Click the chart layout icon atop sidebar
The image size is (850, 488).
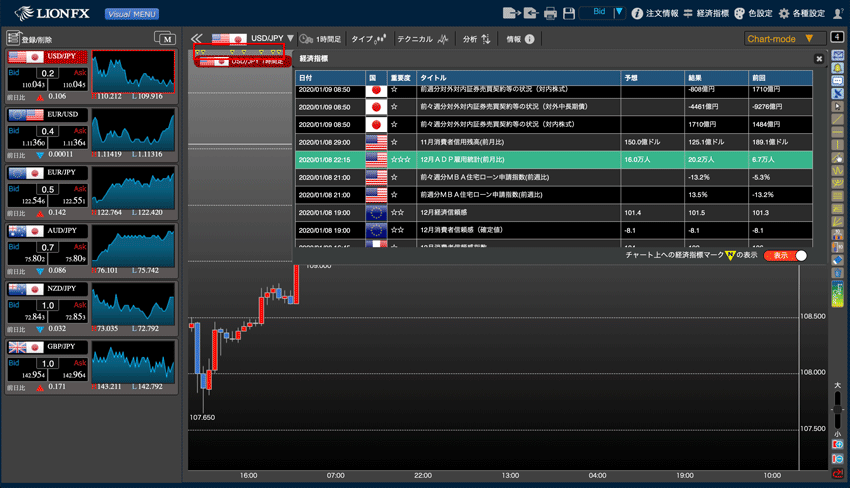[x=838, y=55]
